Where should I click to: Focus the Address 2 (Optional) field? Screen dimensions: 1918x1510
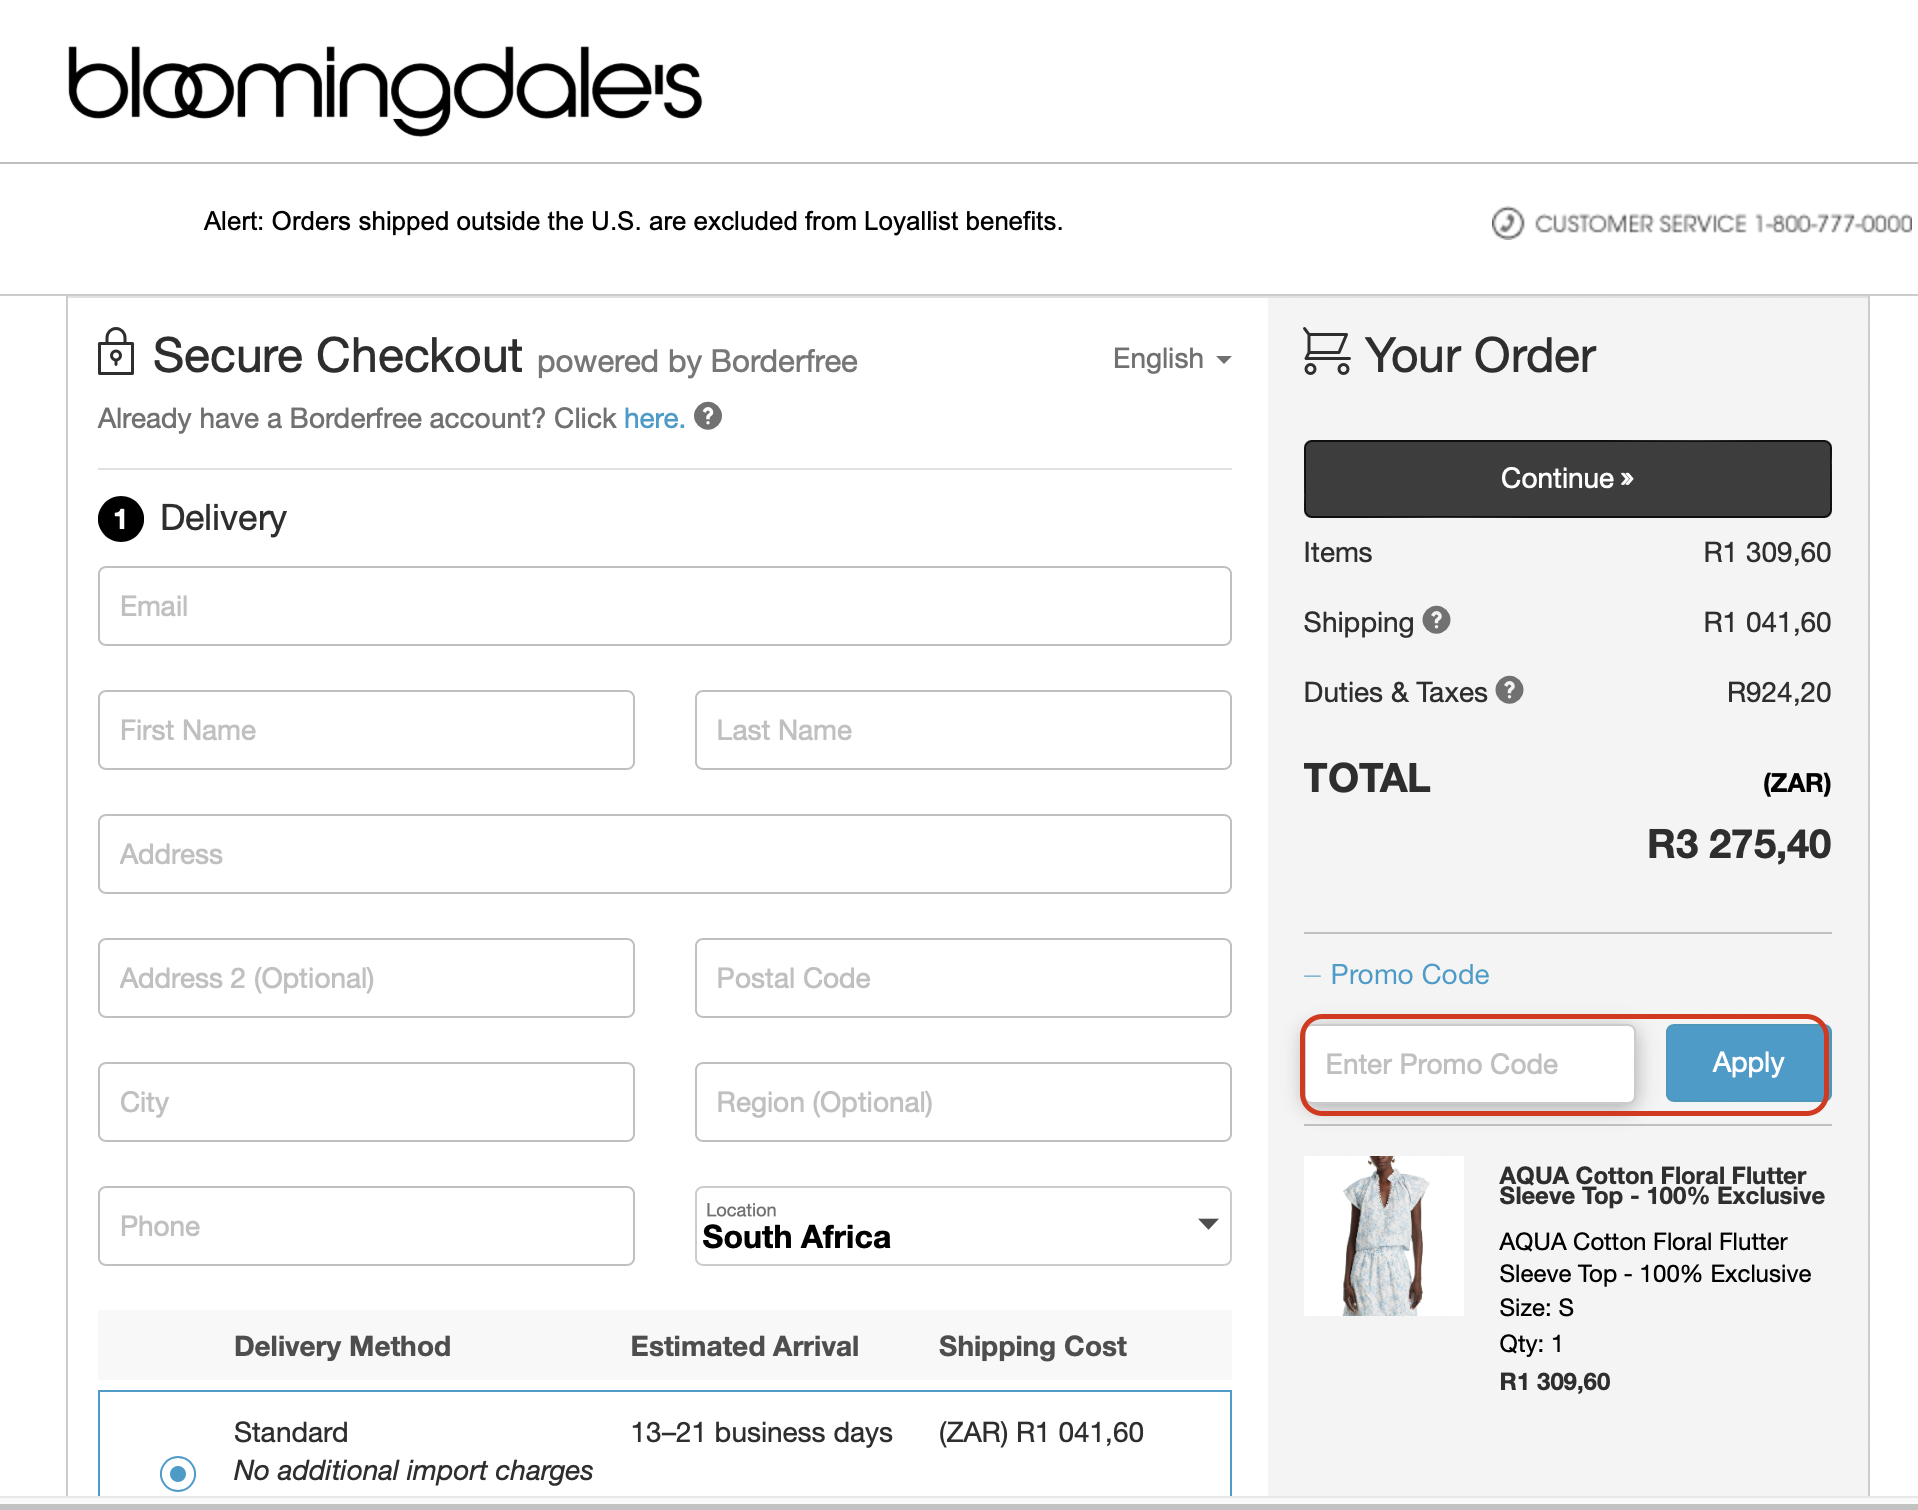coord(366,978)
